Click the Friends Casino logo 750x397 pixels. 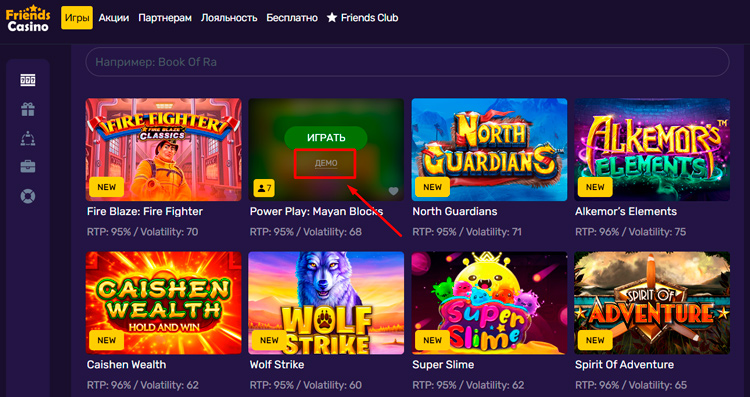point(28,19)
